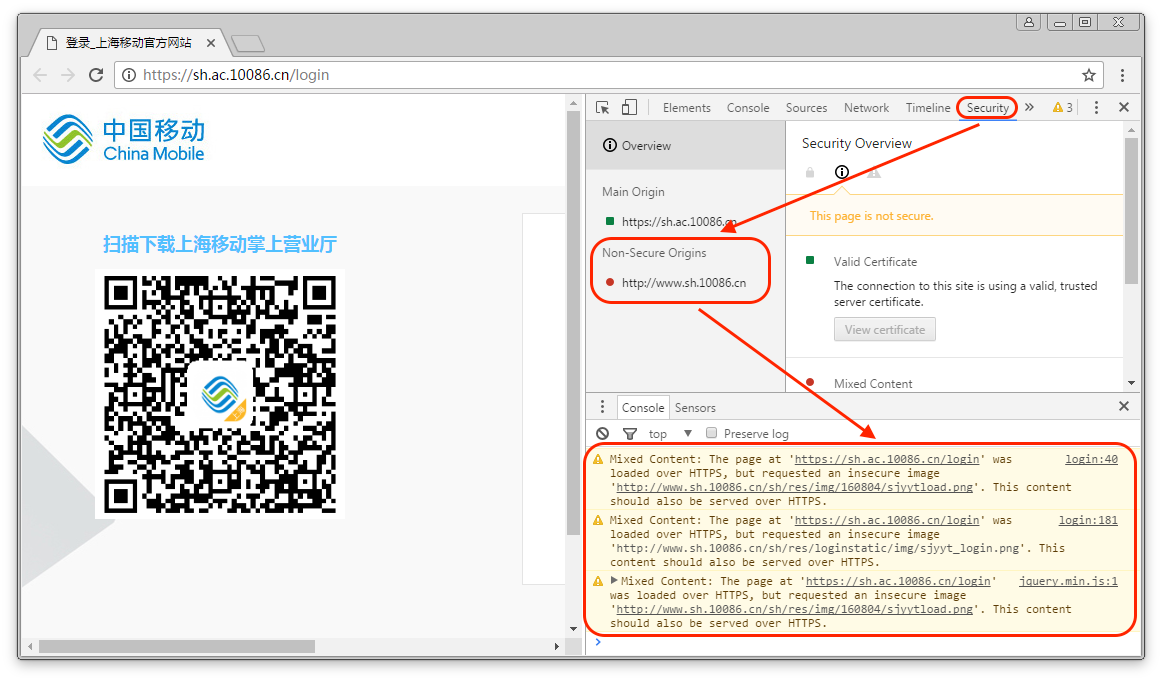Switch to the Sources tab

(806, 107)
